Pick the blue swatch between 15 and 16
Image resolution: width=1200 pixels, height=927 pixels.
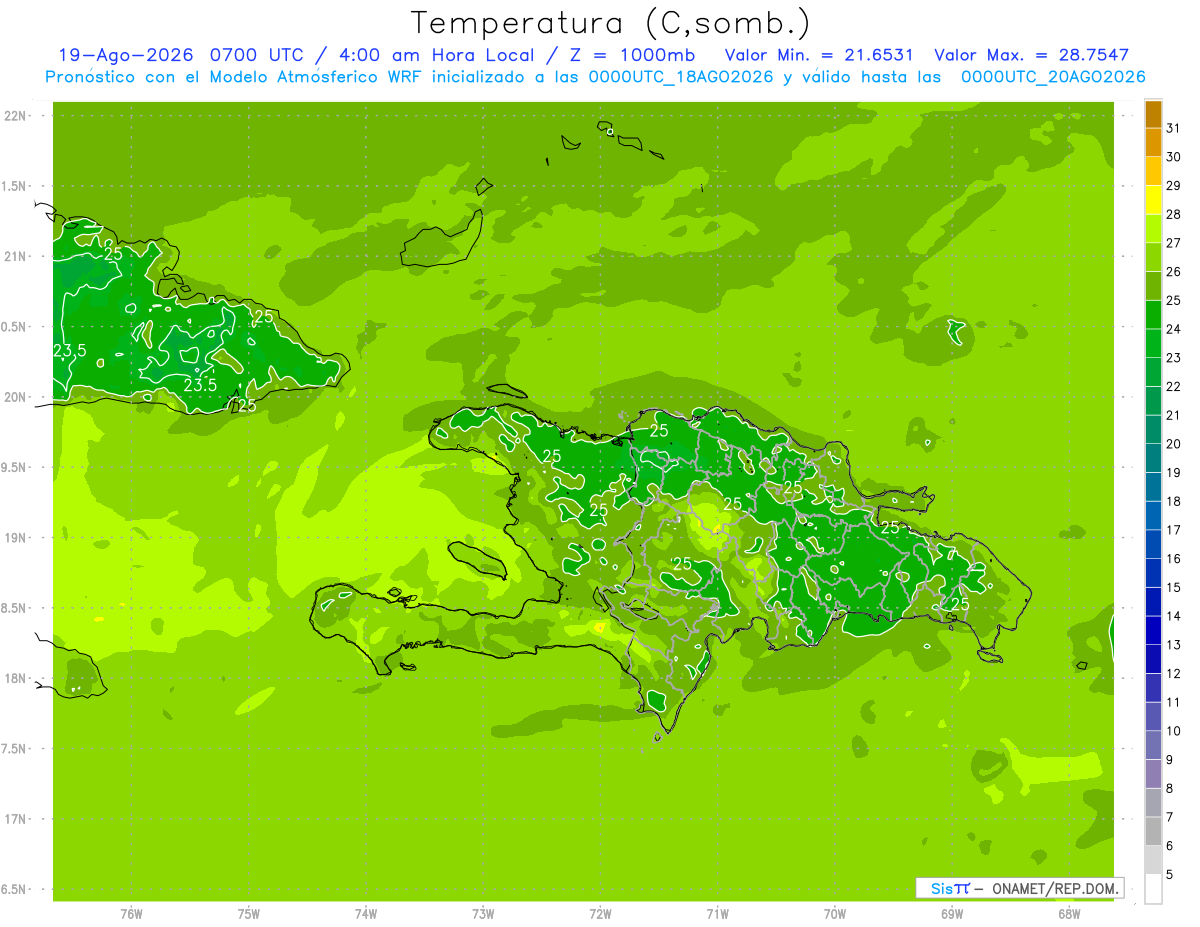(1153, 573)
